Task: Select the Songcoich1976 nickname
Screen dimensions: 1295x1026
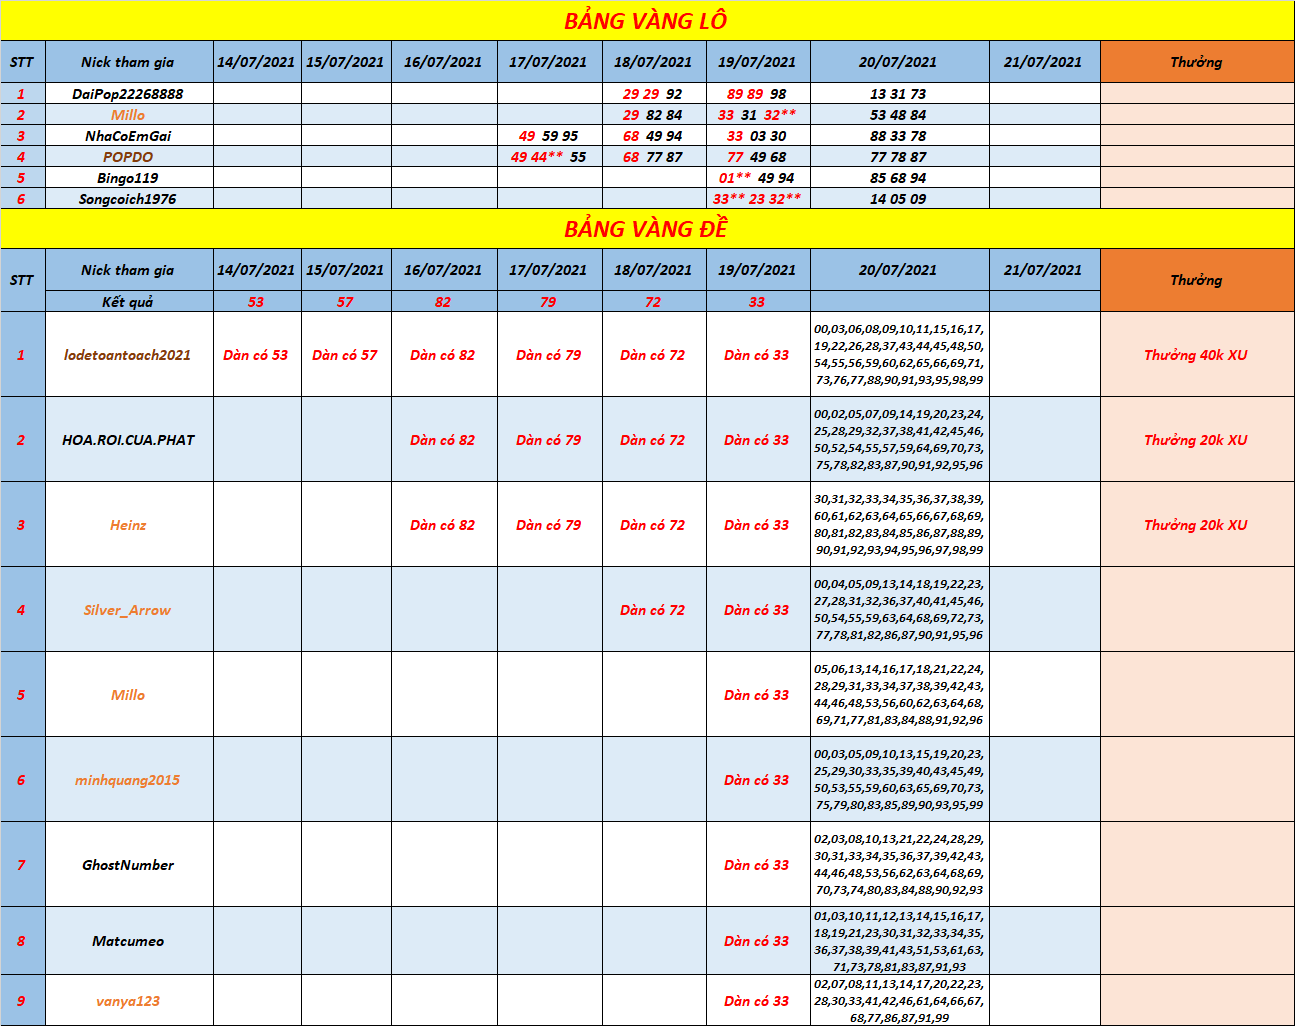Action: coord(128,199)
